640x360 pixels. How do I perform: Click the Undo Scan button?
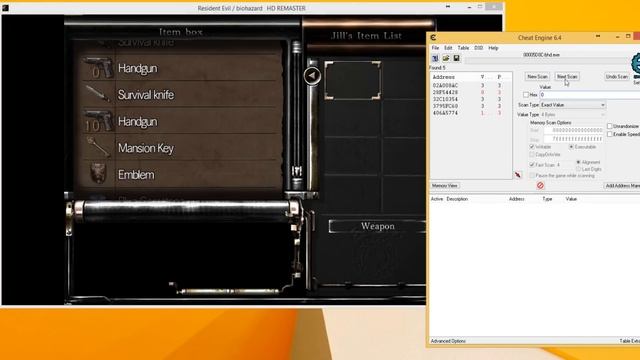point(617,77)
